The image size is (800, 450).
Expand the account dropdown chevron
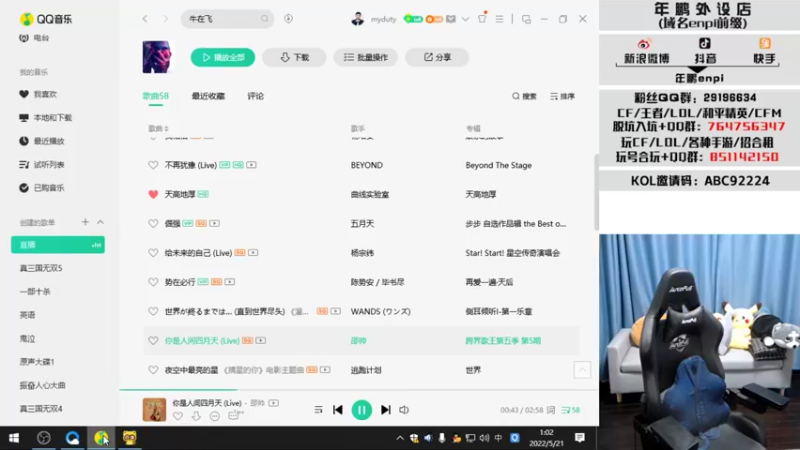(465, 19)
